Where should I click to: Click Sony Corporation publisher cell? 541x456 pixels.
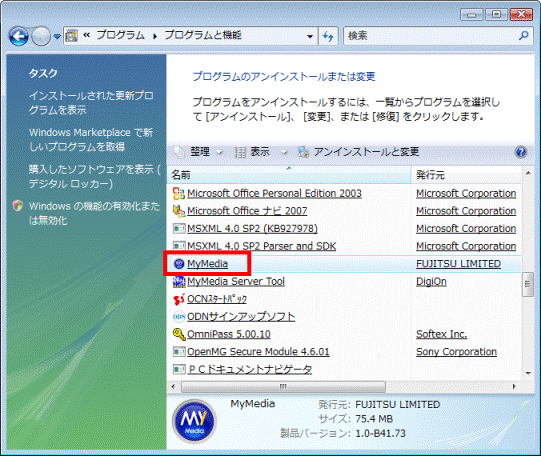tap(456, 352)
